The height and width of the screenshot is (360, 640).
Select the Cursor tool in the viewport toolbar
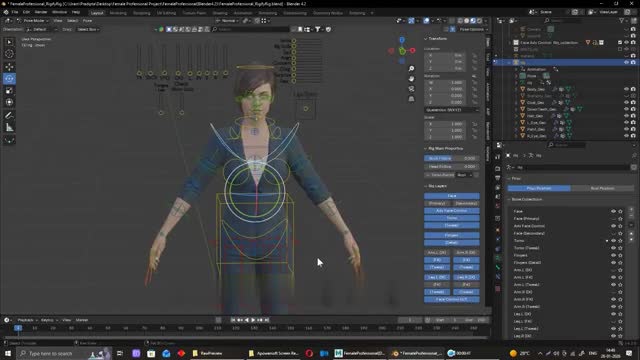(x=9, y=54)
